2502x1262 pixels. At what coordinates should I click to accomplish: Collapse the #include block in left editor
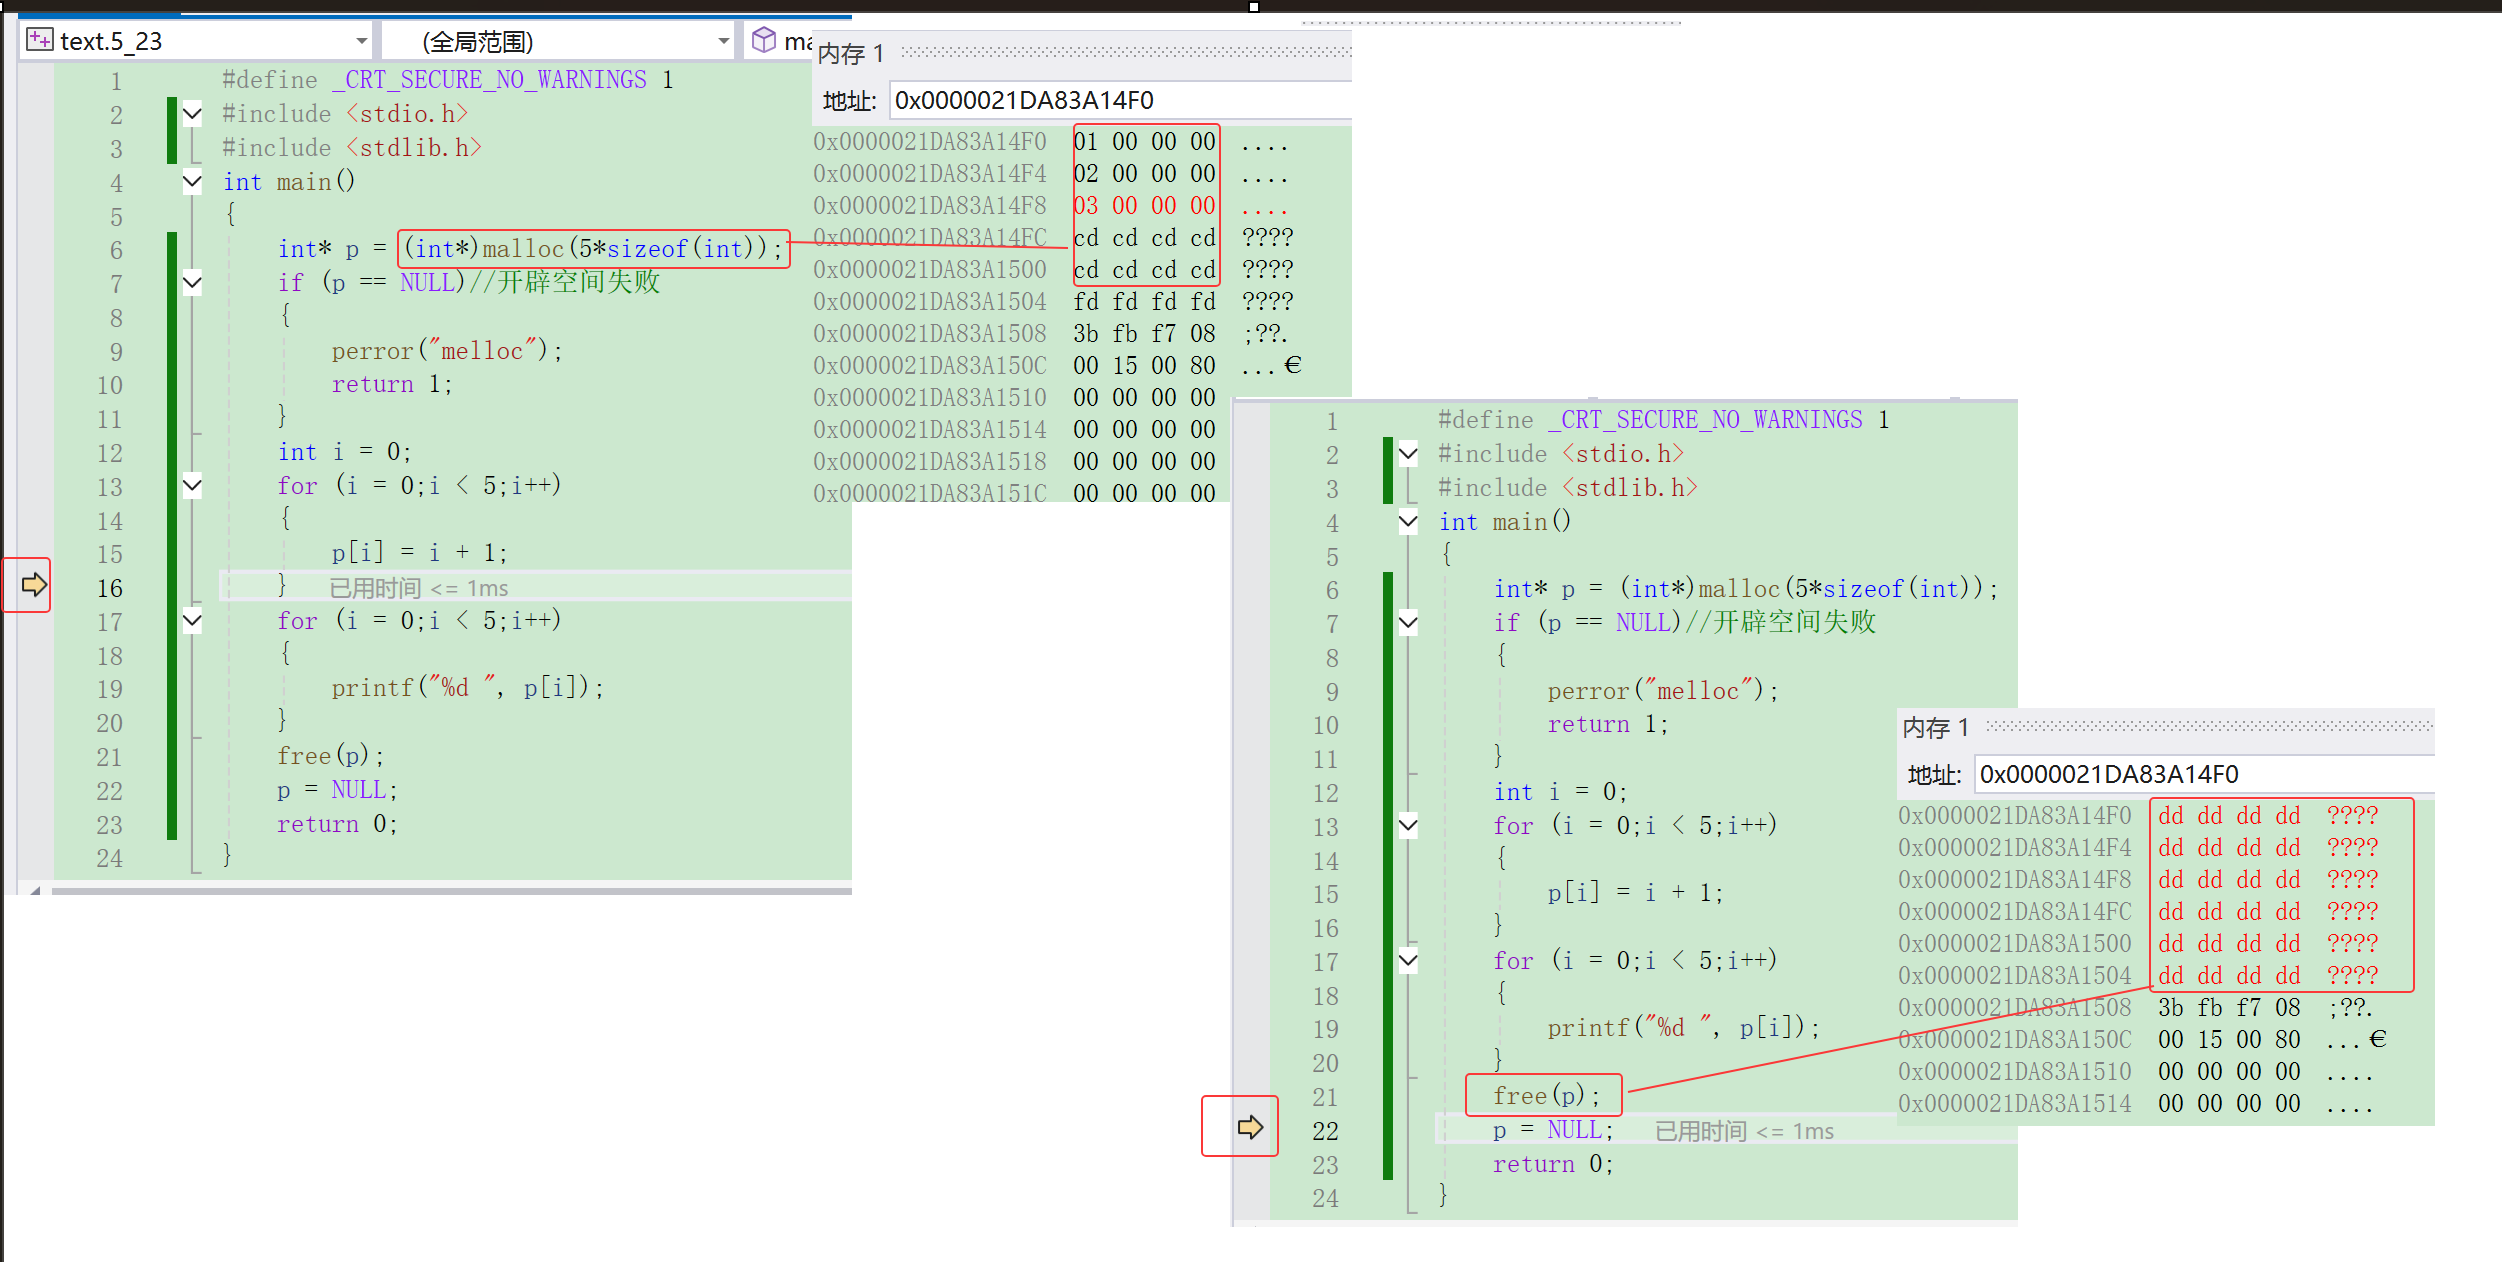tap(193, 114)
